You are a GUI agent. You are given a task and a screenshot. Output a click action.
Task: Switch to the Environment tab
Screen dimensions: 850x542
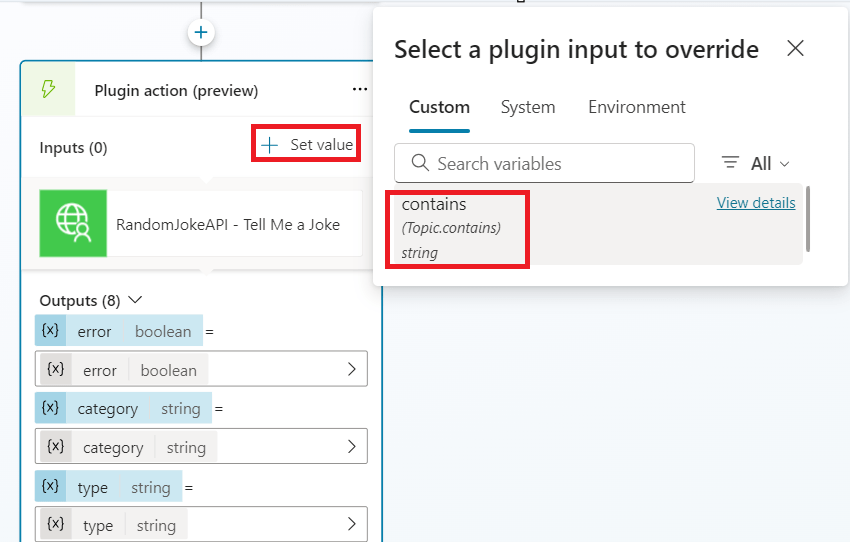(x=636, y=107)
